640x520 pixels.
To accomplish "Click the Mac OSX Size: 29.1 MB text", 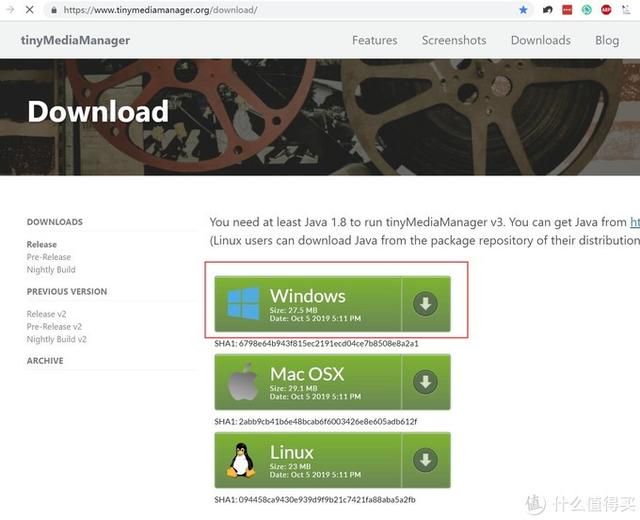I will point(293,388).
